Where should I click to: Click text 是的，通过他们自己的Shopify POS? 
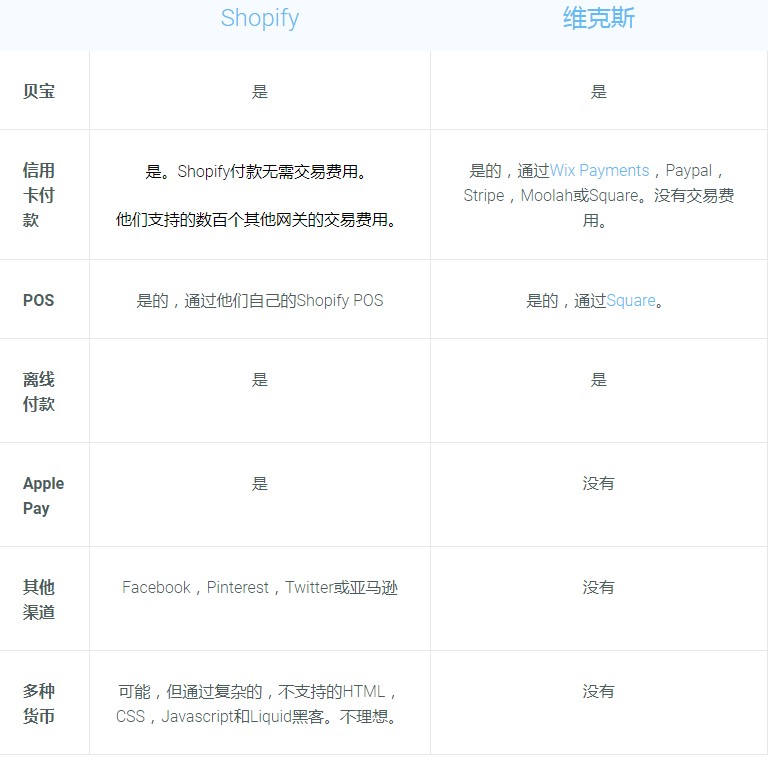(259, 301)
